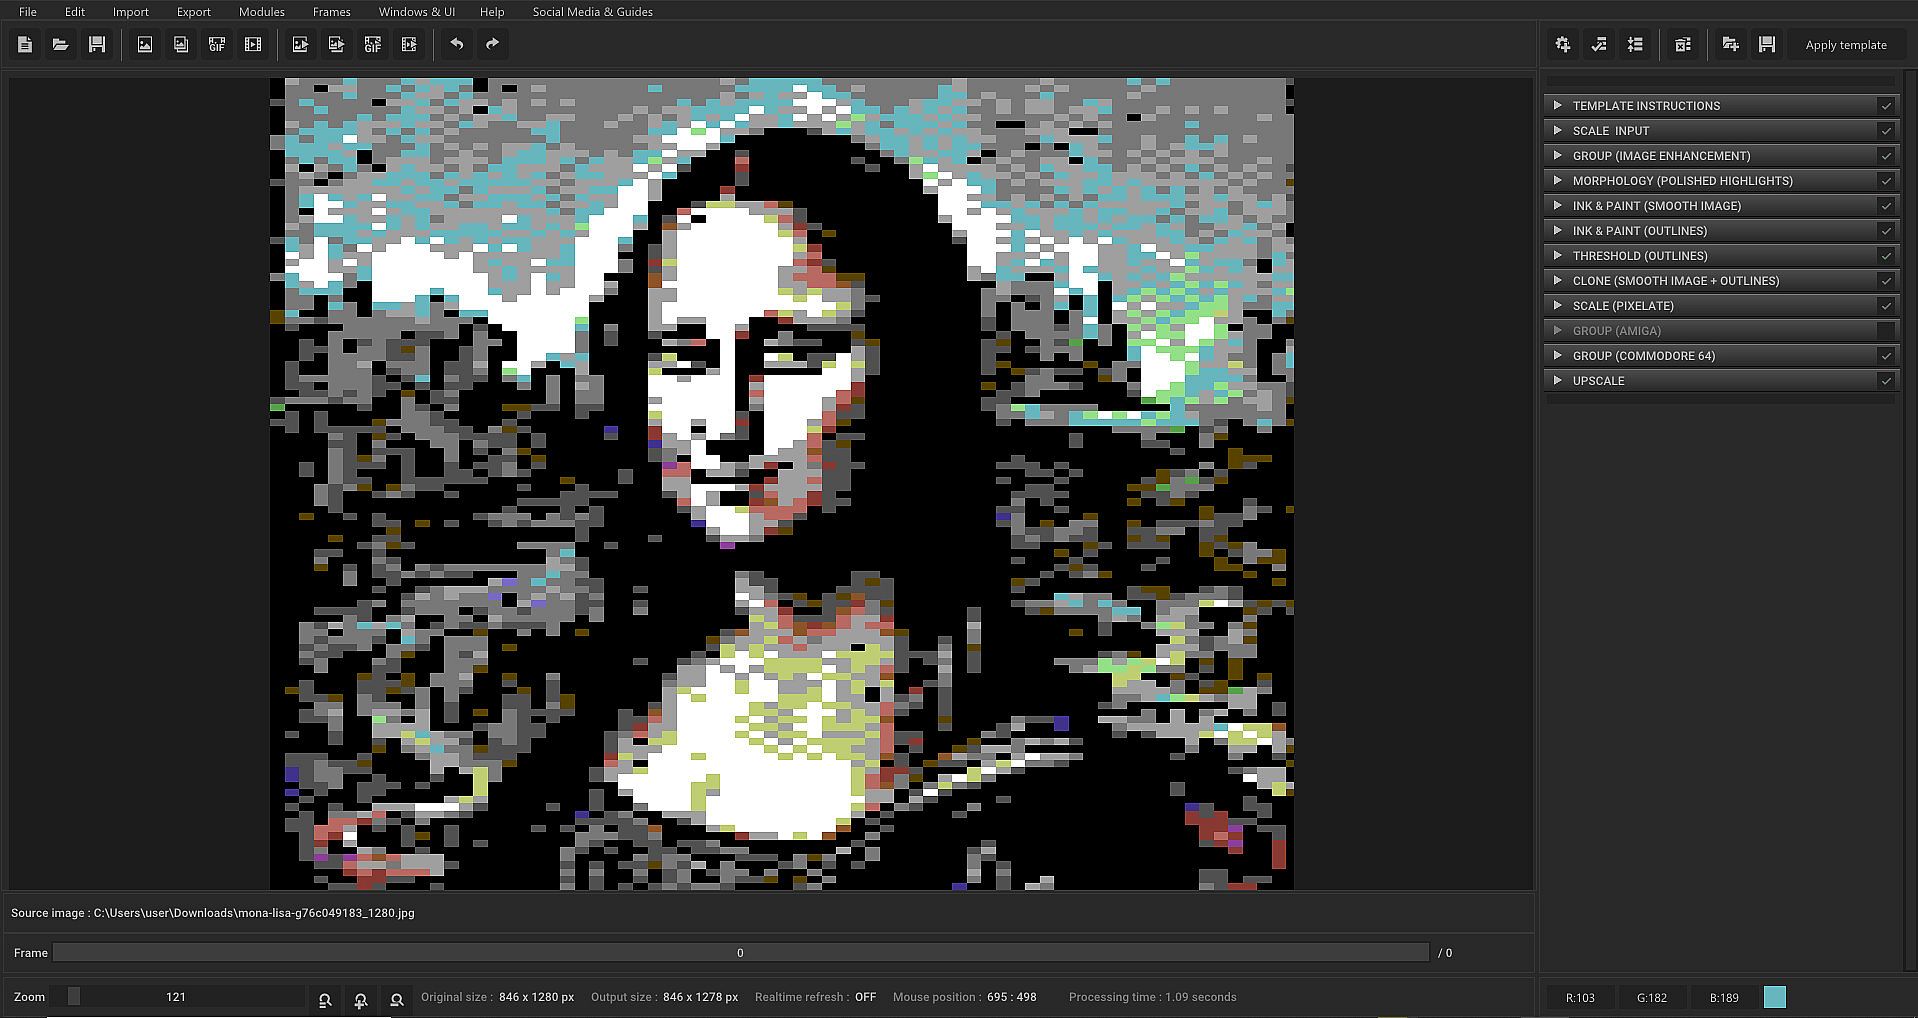Expand GROUP (COMMODORE 64) section
This screenshot has width=1918, height=1018.
pyautogui.click(x=1557, y=356)
